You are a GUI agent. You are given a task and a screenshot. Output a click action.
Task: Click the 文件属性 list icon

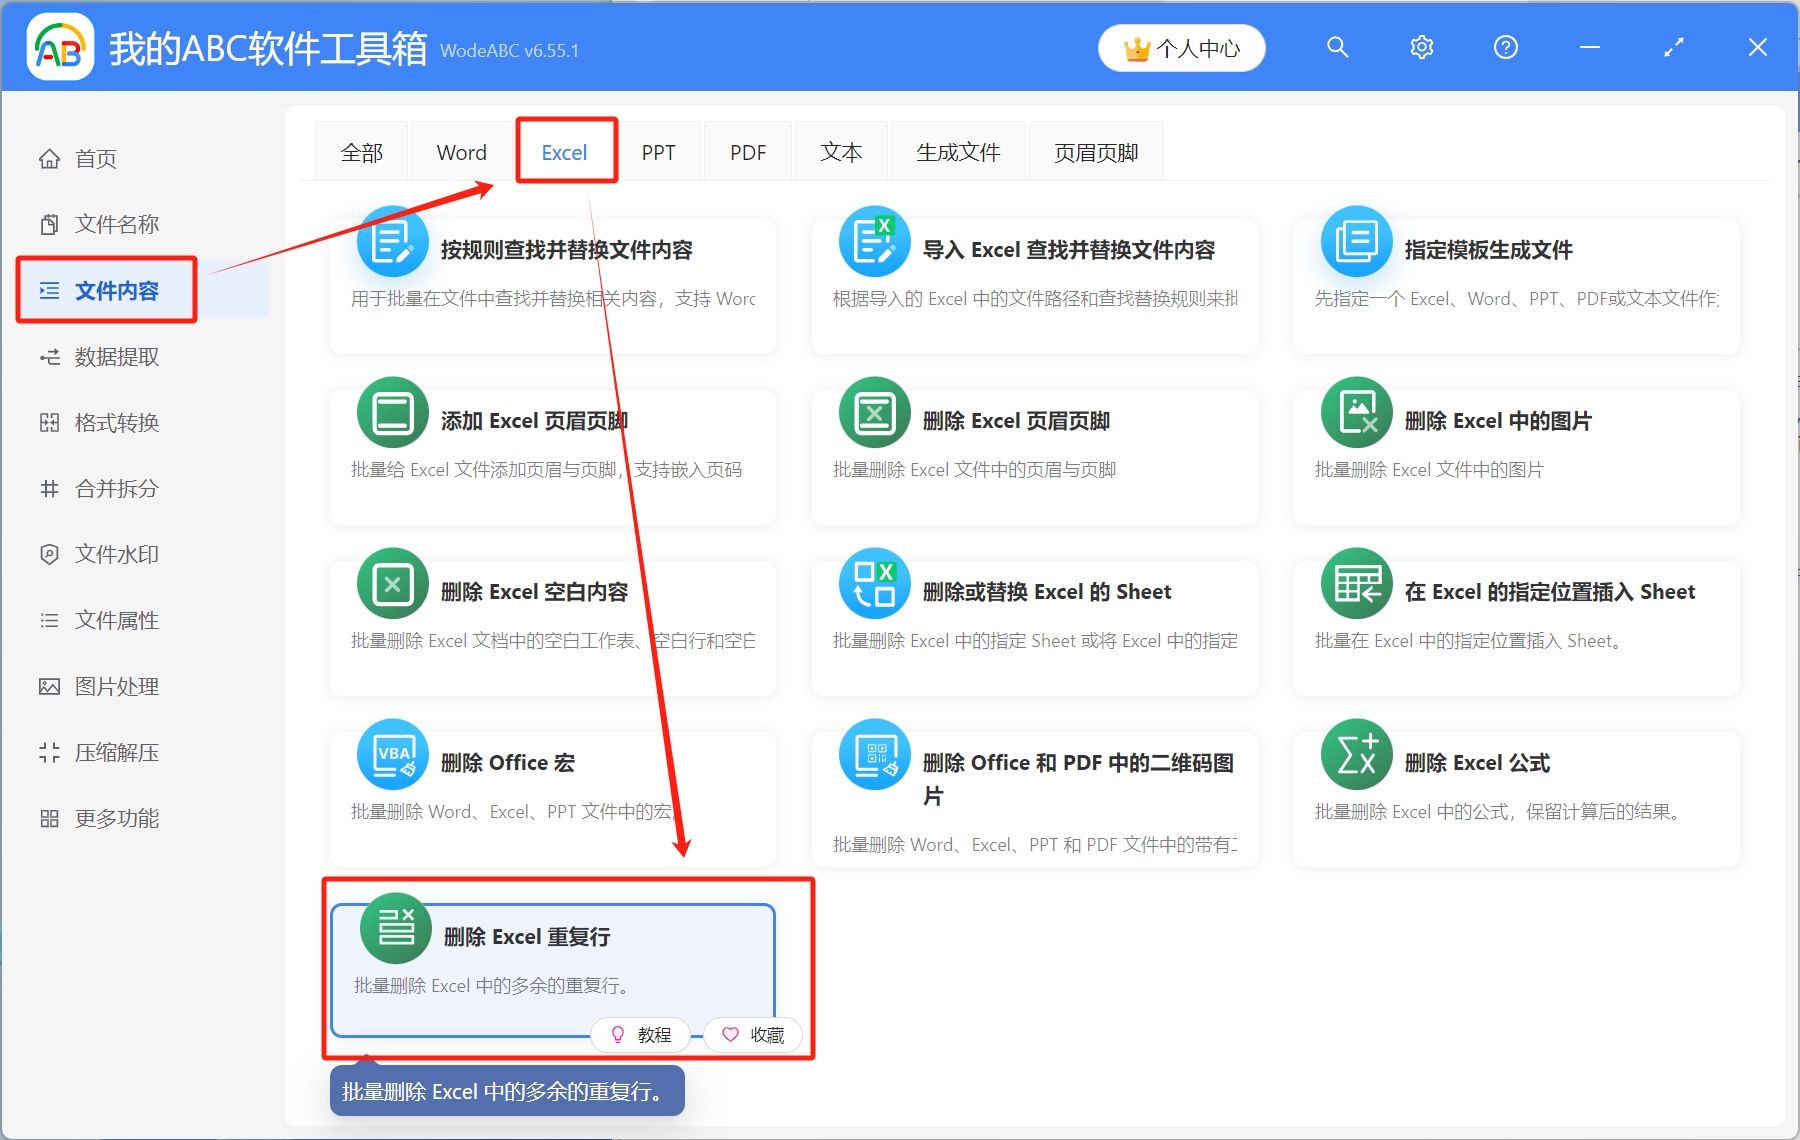click(x=49, y=621)
